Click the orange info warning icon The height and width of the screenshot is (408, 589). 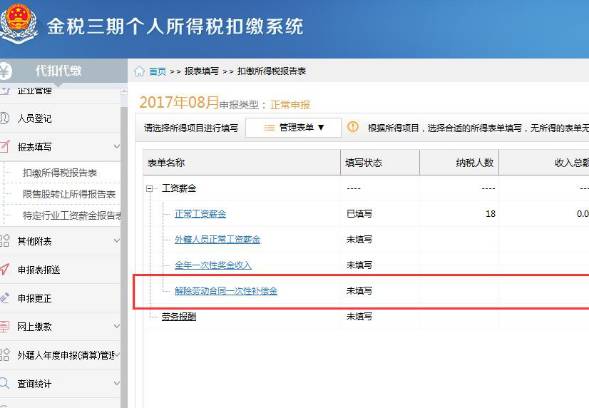[x=353, y=127]
